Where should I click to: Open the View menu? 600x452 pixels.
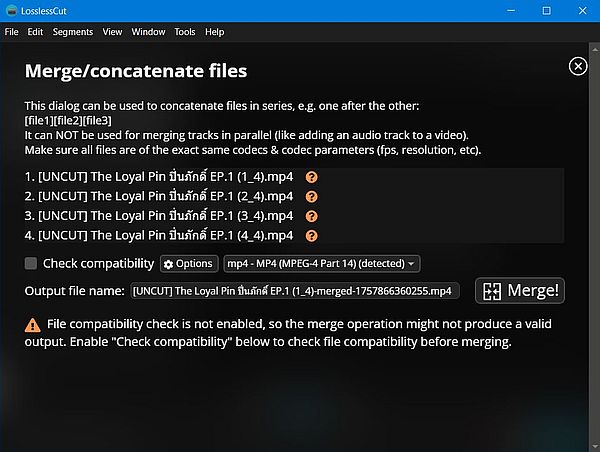pyautogui.click(x=112, y=32)
